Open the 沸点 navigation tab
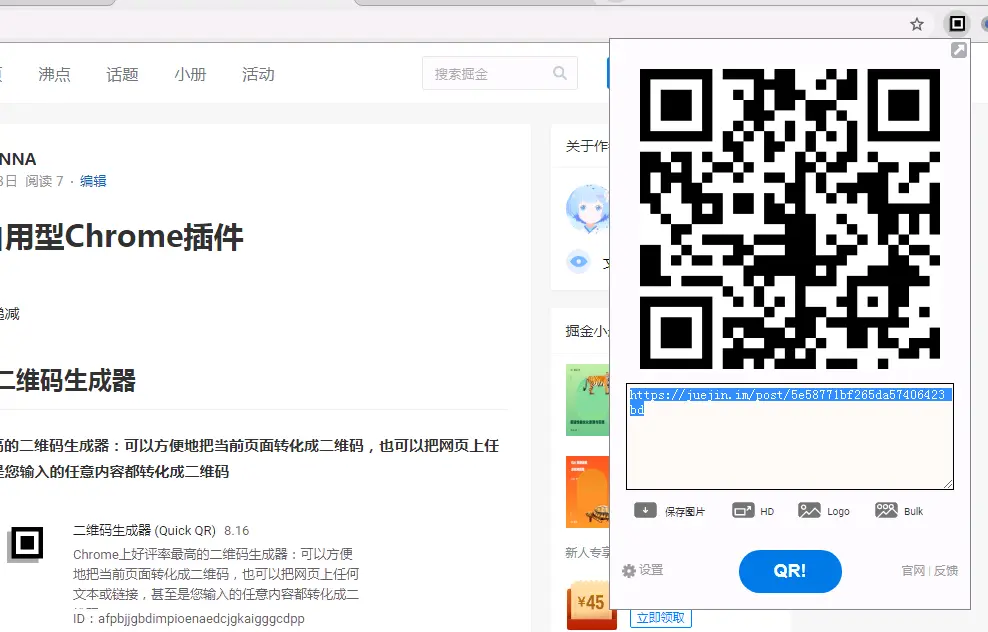988x632 pixels. point(54,74)
